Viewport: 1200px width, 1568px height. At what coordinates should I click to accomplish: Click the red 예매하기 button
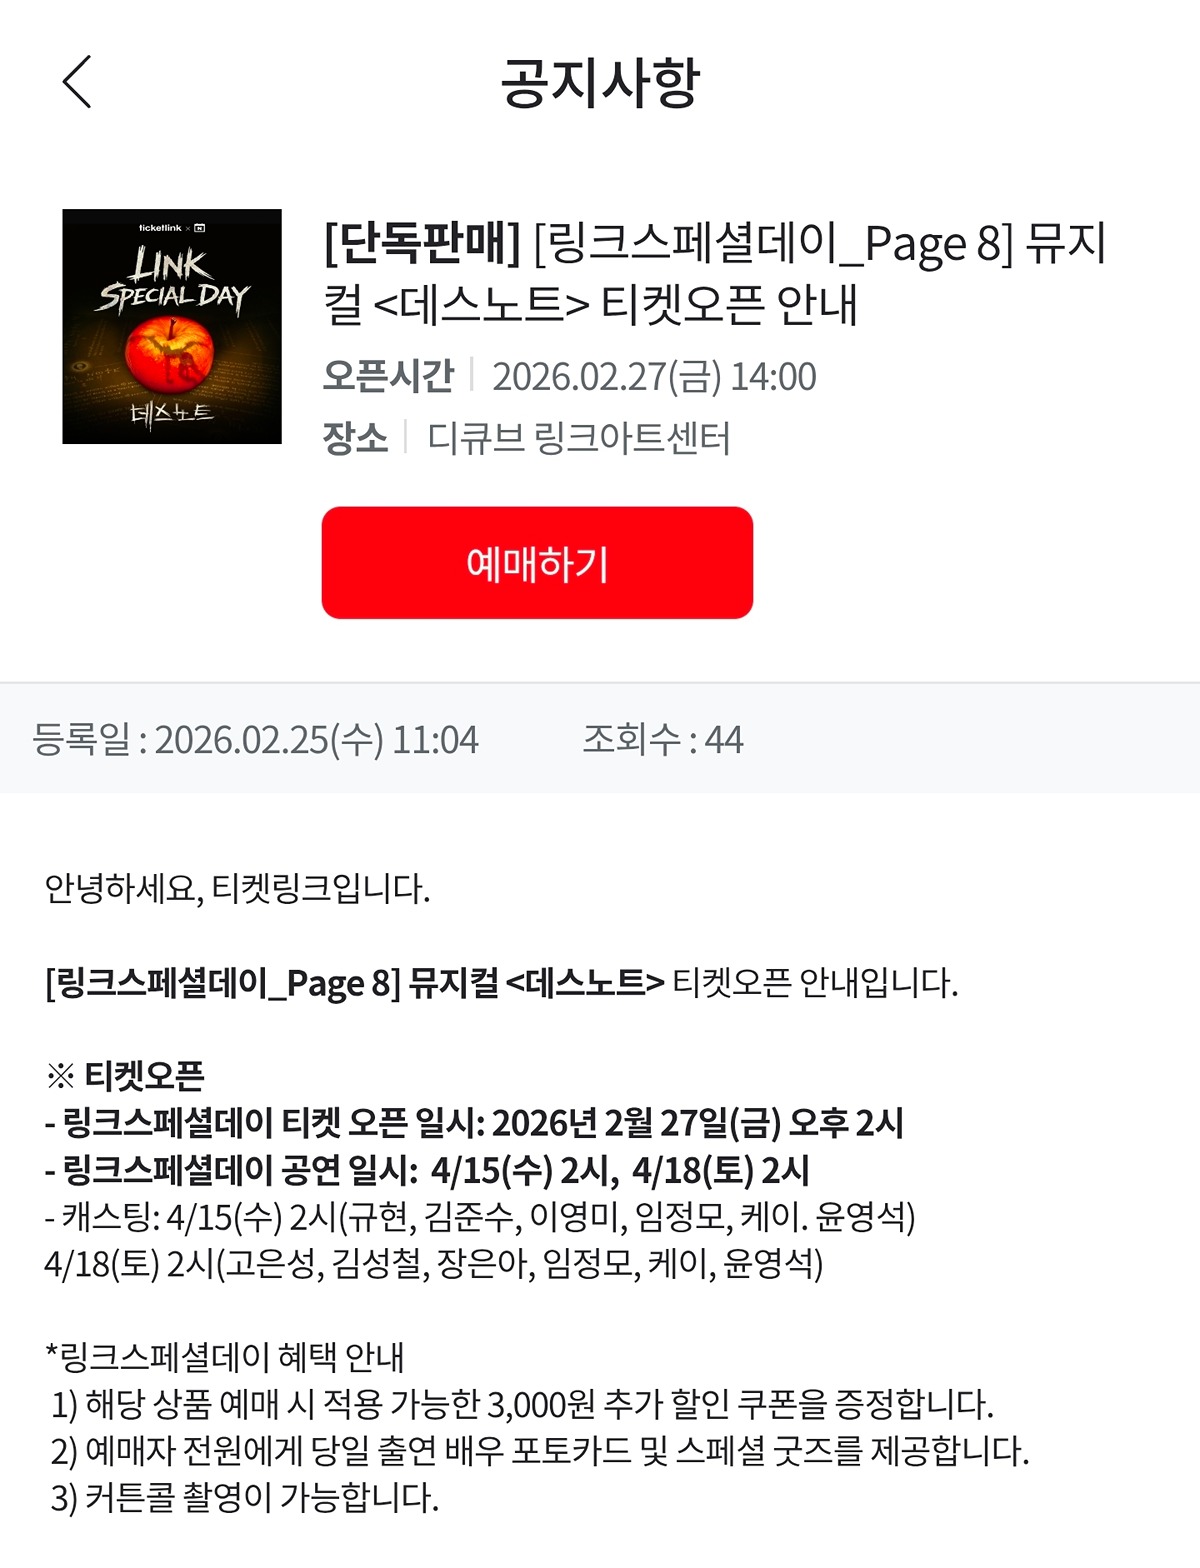pyautogui.click(x=537, y=563)
